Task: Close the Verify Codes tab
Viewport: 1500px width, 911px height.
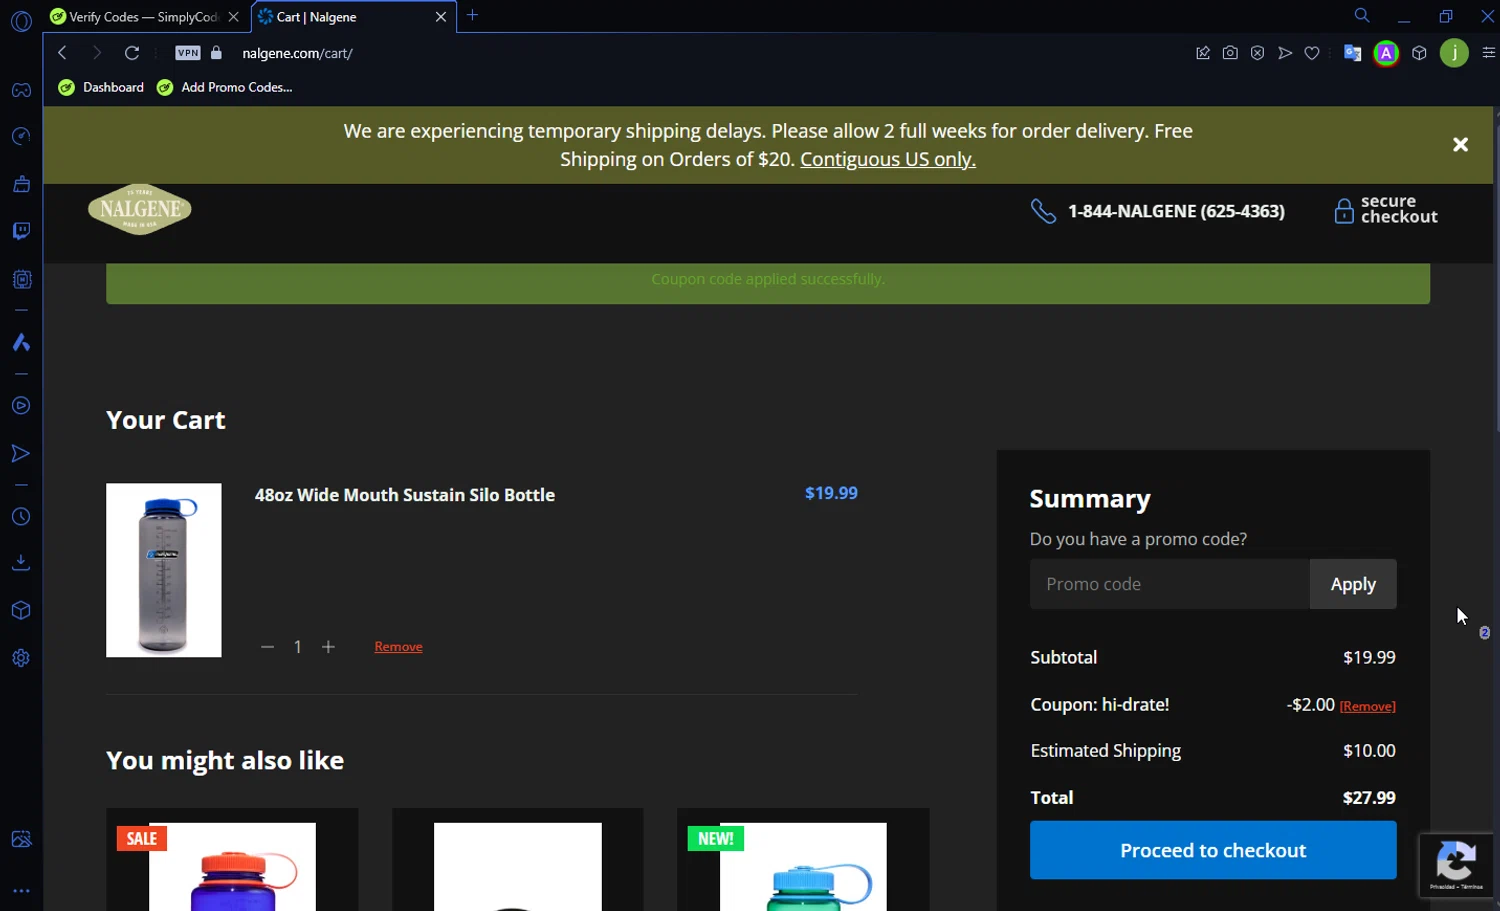Action: [233, 17]
